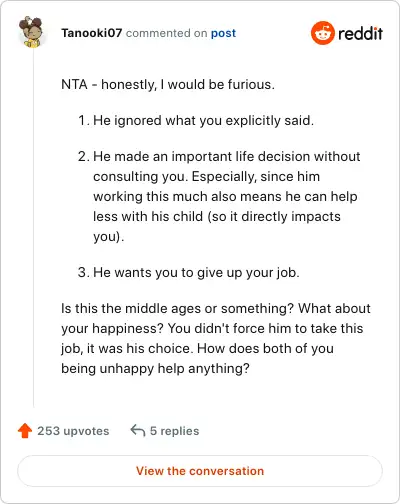Follow the blue "post" link

point(223,33)
